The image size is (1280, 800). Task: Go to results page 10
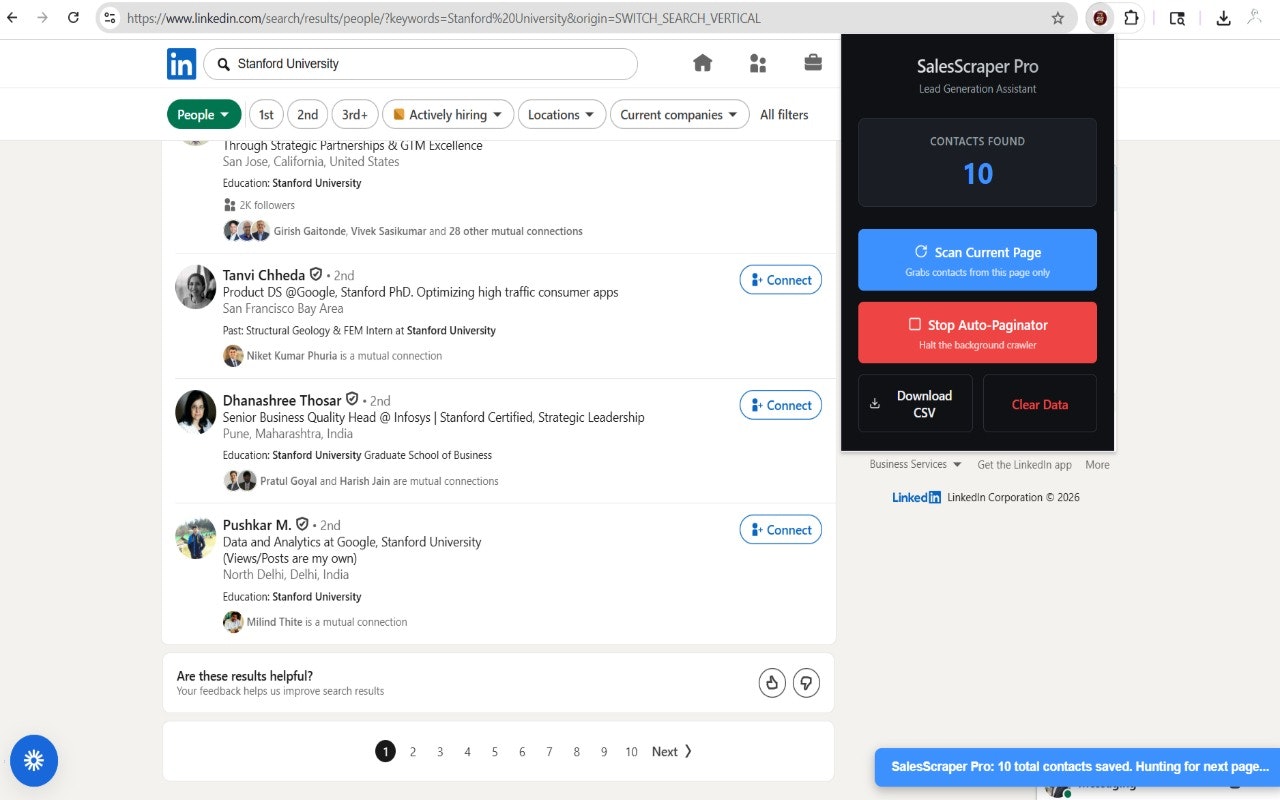[631, 752]
